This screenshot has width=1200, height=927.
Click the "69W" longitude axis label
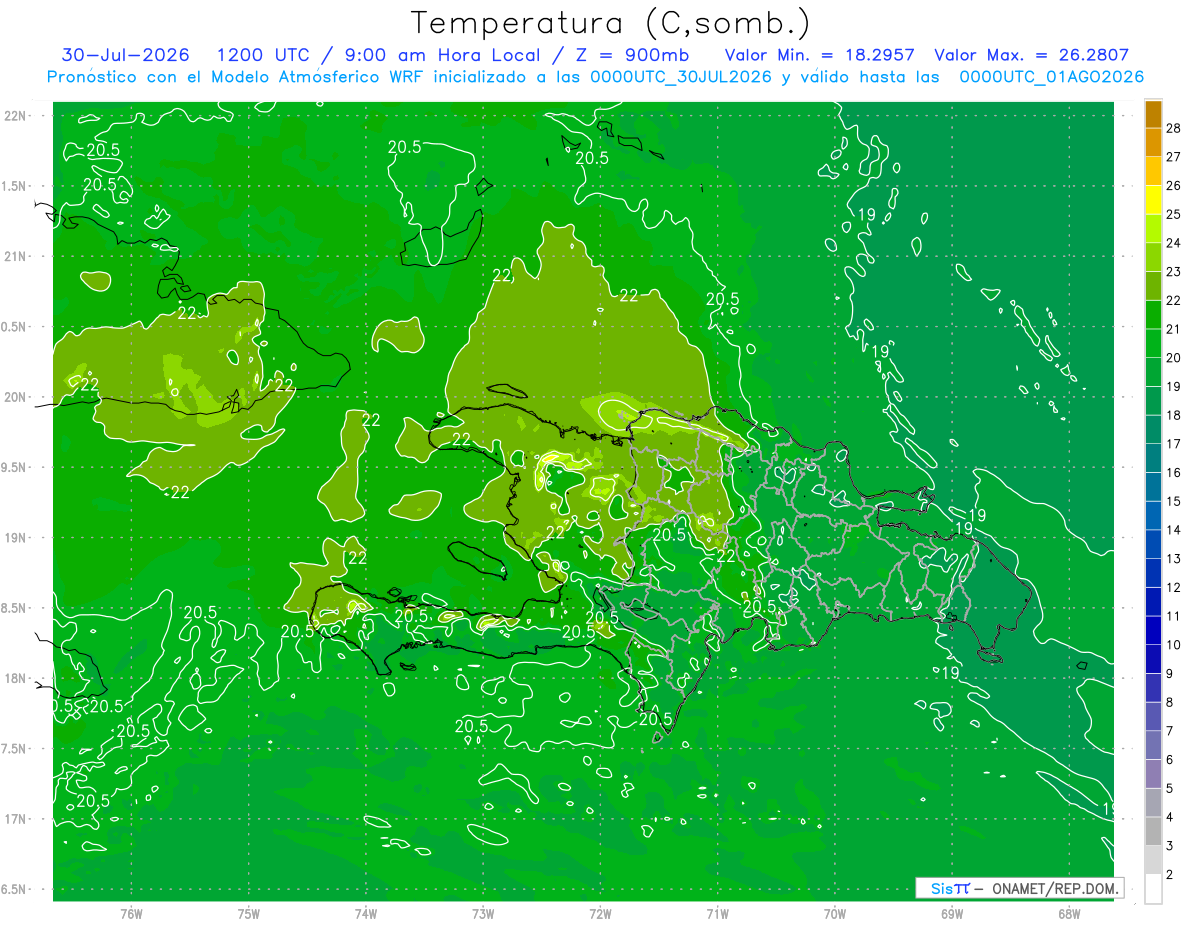click(x=952, y=914)
